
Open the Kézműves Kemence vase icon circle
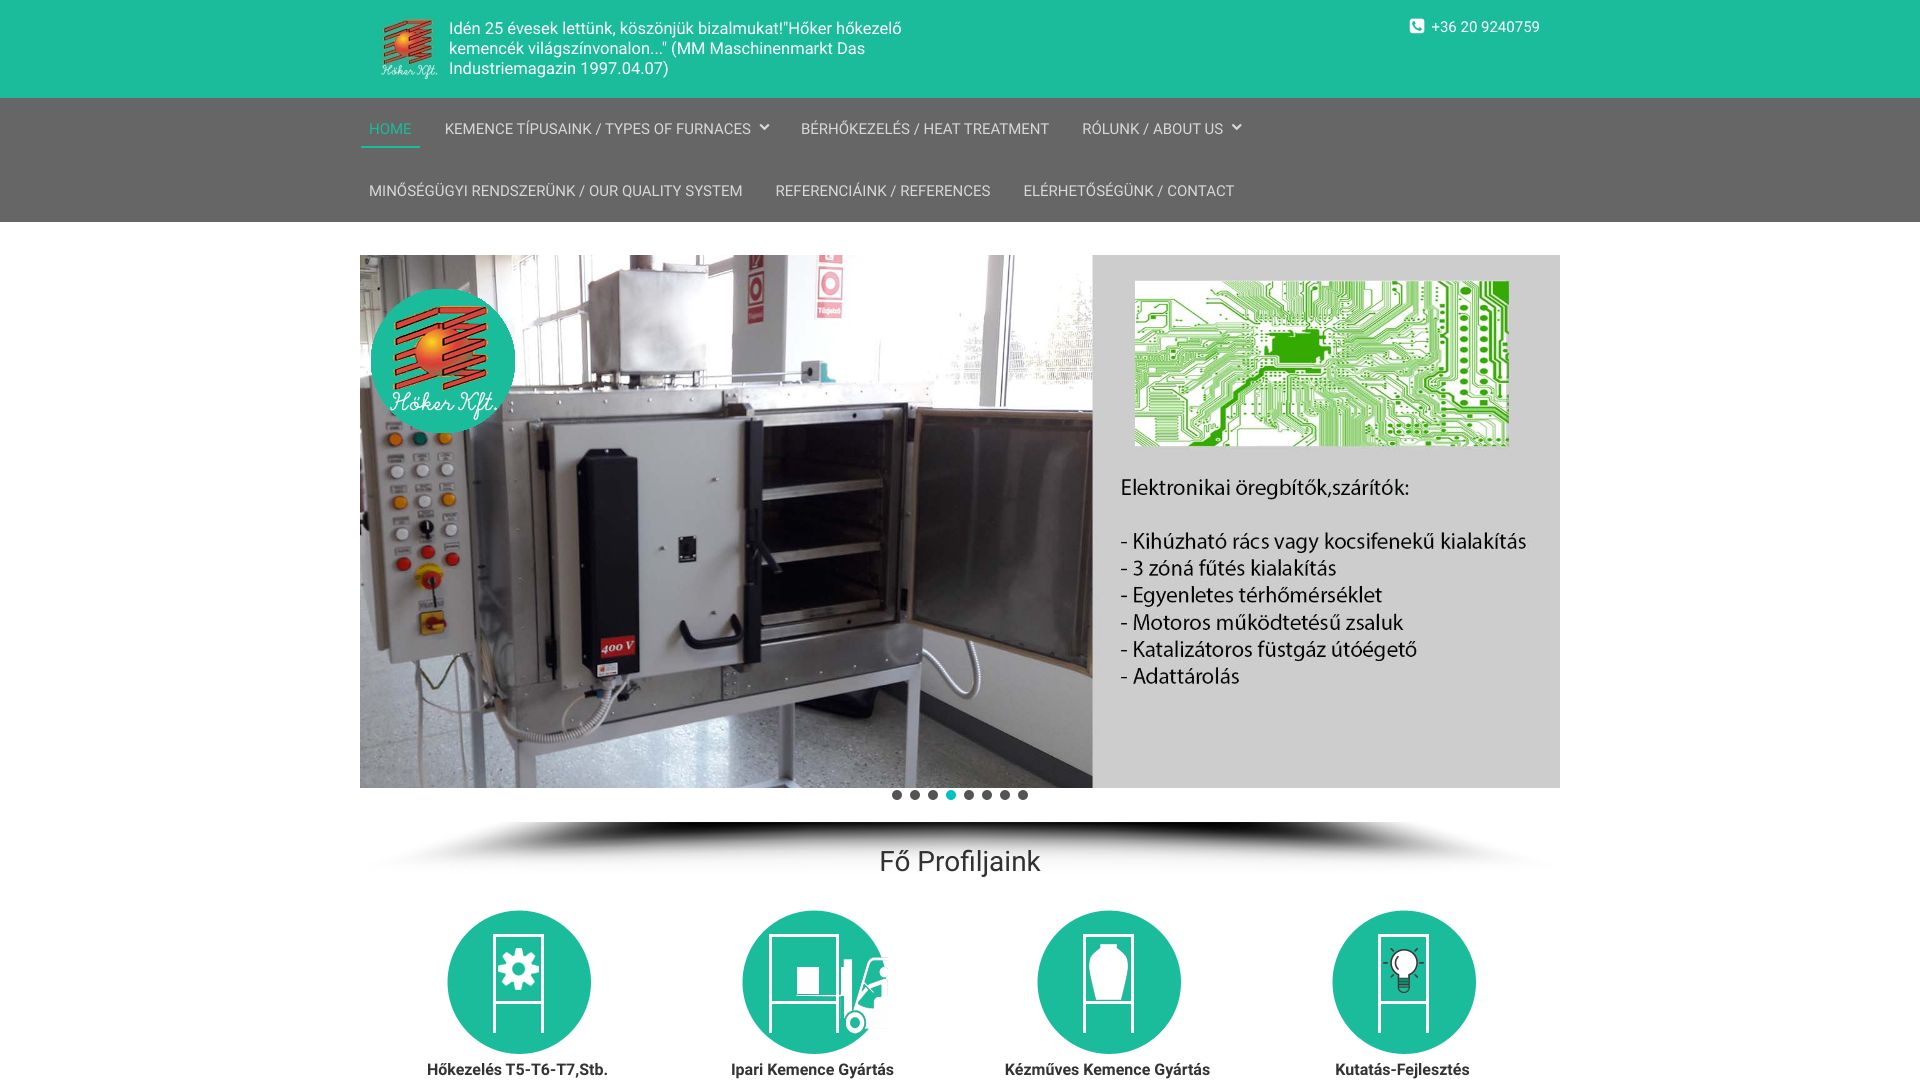[1109, 982]
